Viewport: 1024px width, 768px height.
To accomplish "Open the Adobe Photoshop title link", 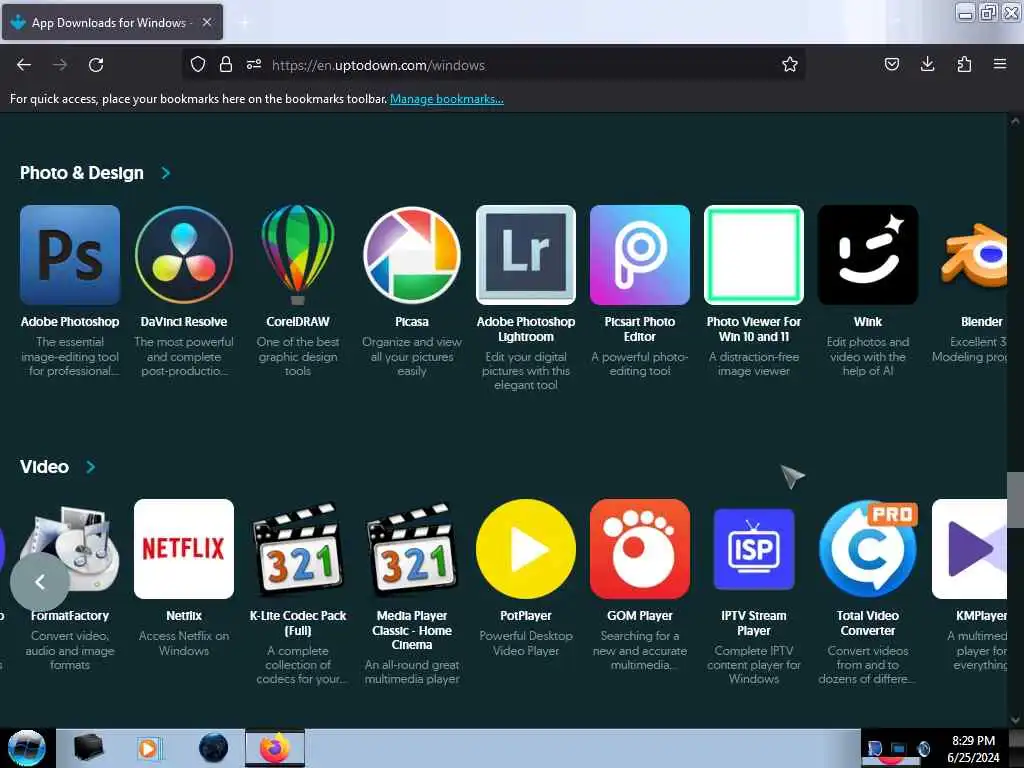I will [70, 322].
